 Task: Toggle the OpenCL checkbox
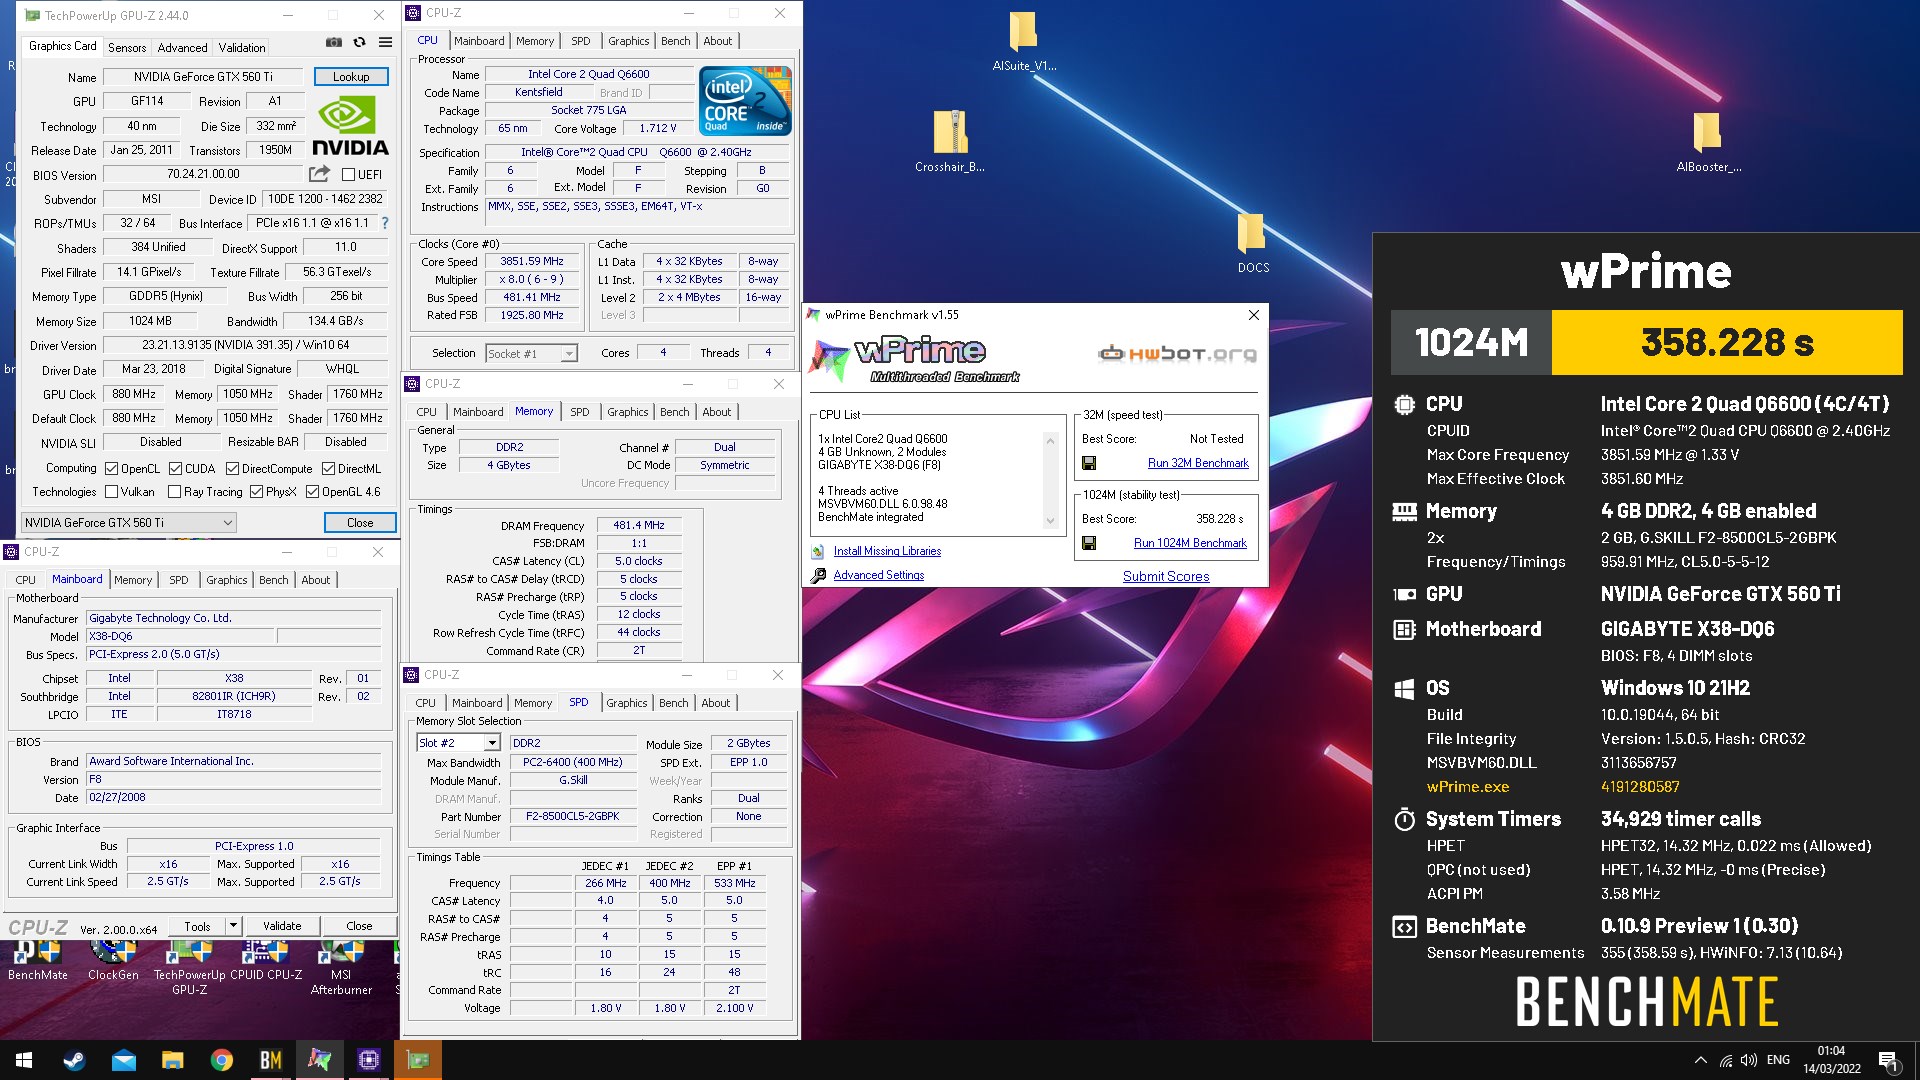(112, 468)
